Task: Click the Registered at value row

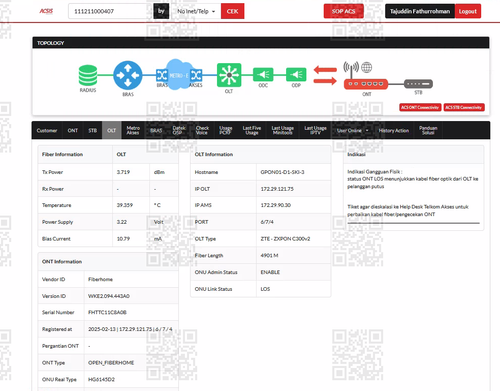Action: click(x=108, y=329)
